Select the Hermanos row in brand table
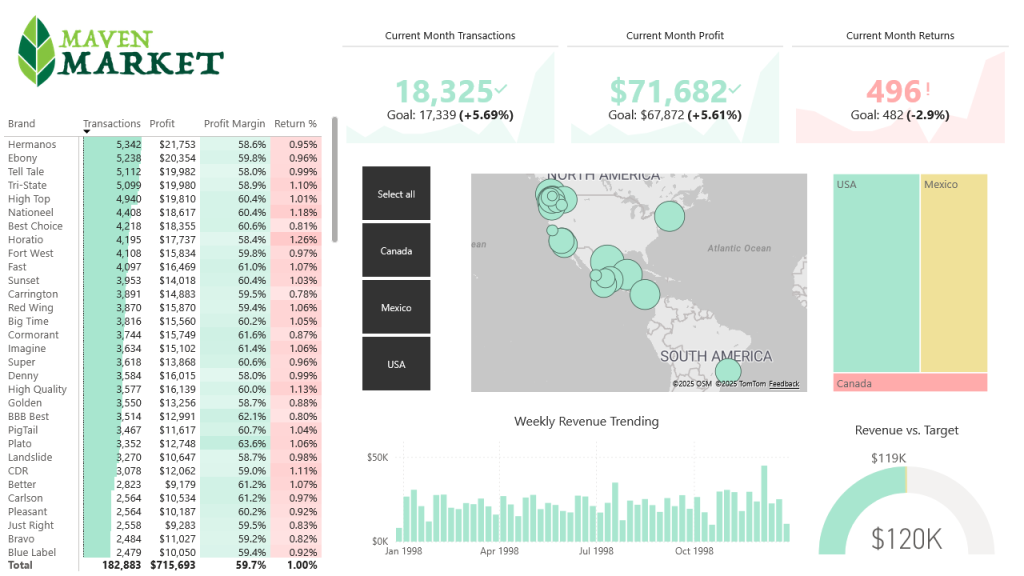This screenshot has height=576, width=1024. point(32,145)
